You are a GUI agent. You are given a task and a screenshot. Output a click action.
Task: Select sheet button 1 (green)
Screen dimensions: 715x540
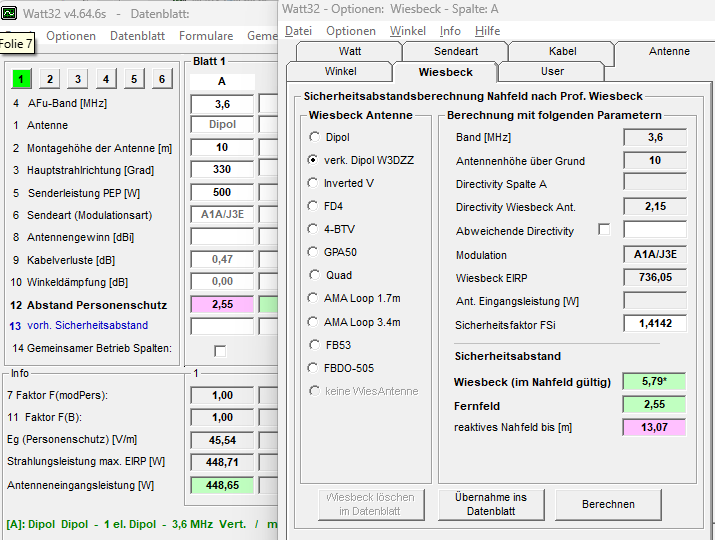click(21, 79)
